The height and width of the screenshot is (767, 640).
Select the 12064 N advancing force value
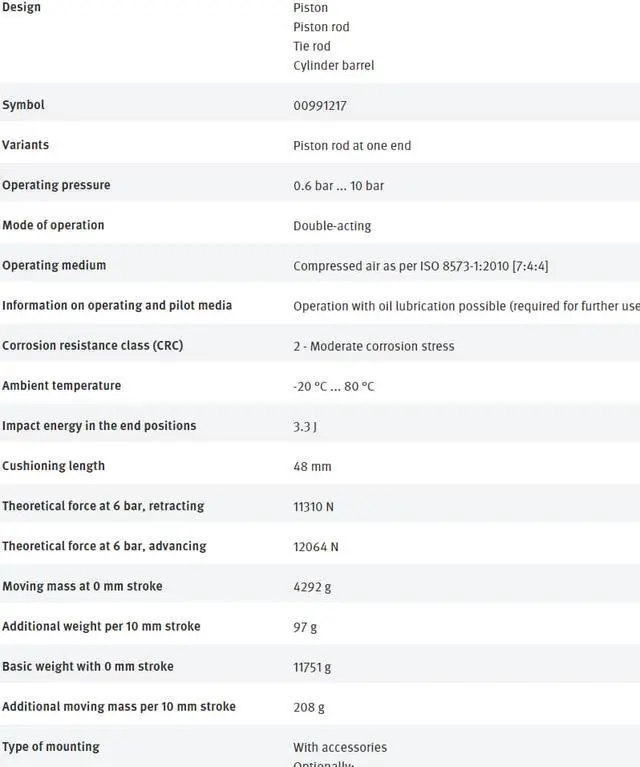[x=316, y=547]
